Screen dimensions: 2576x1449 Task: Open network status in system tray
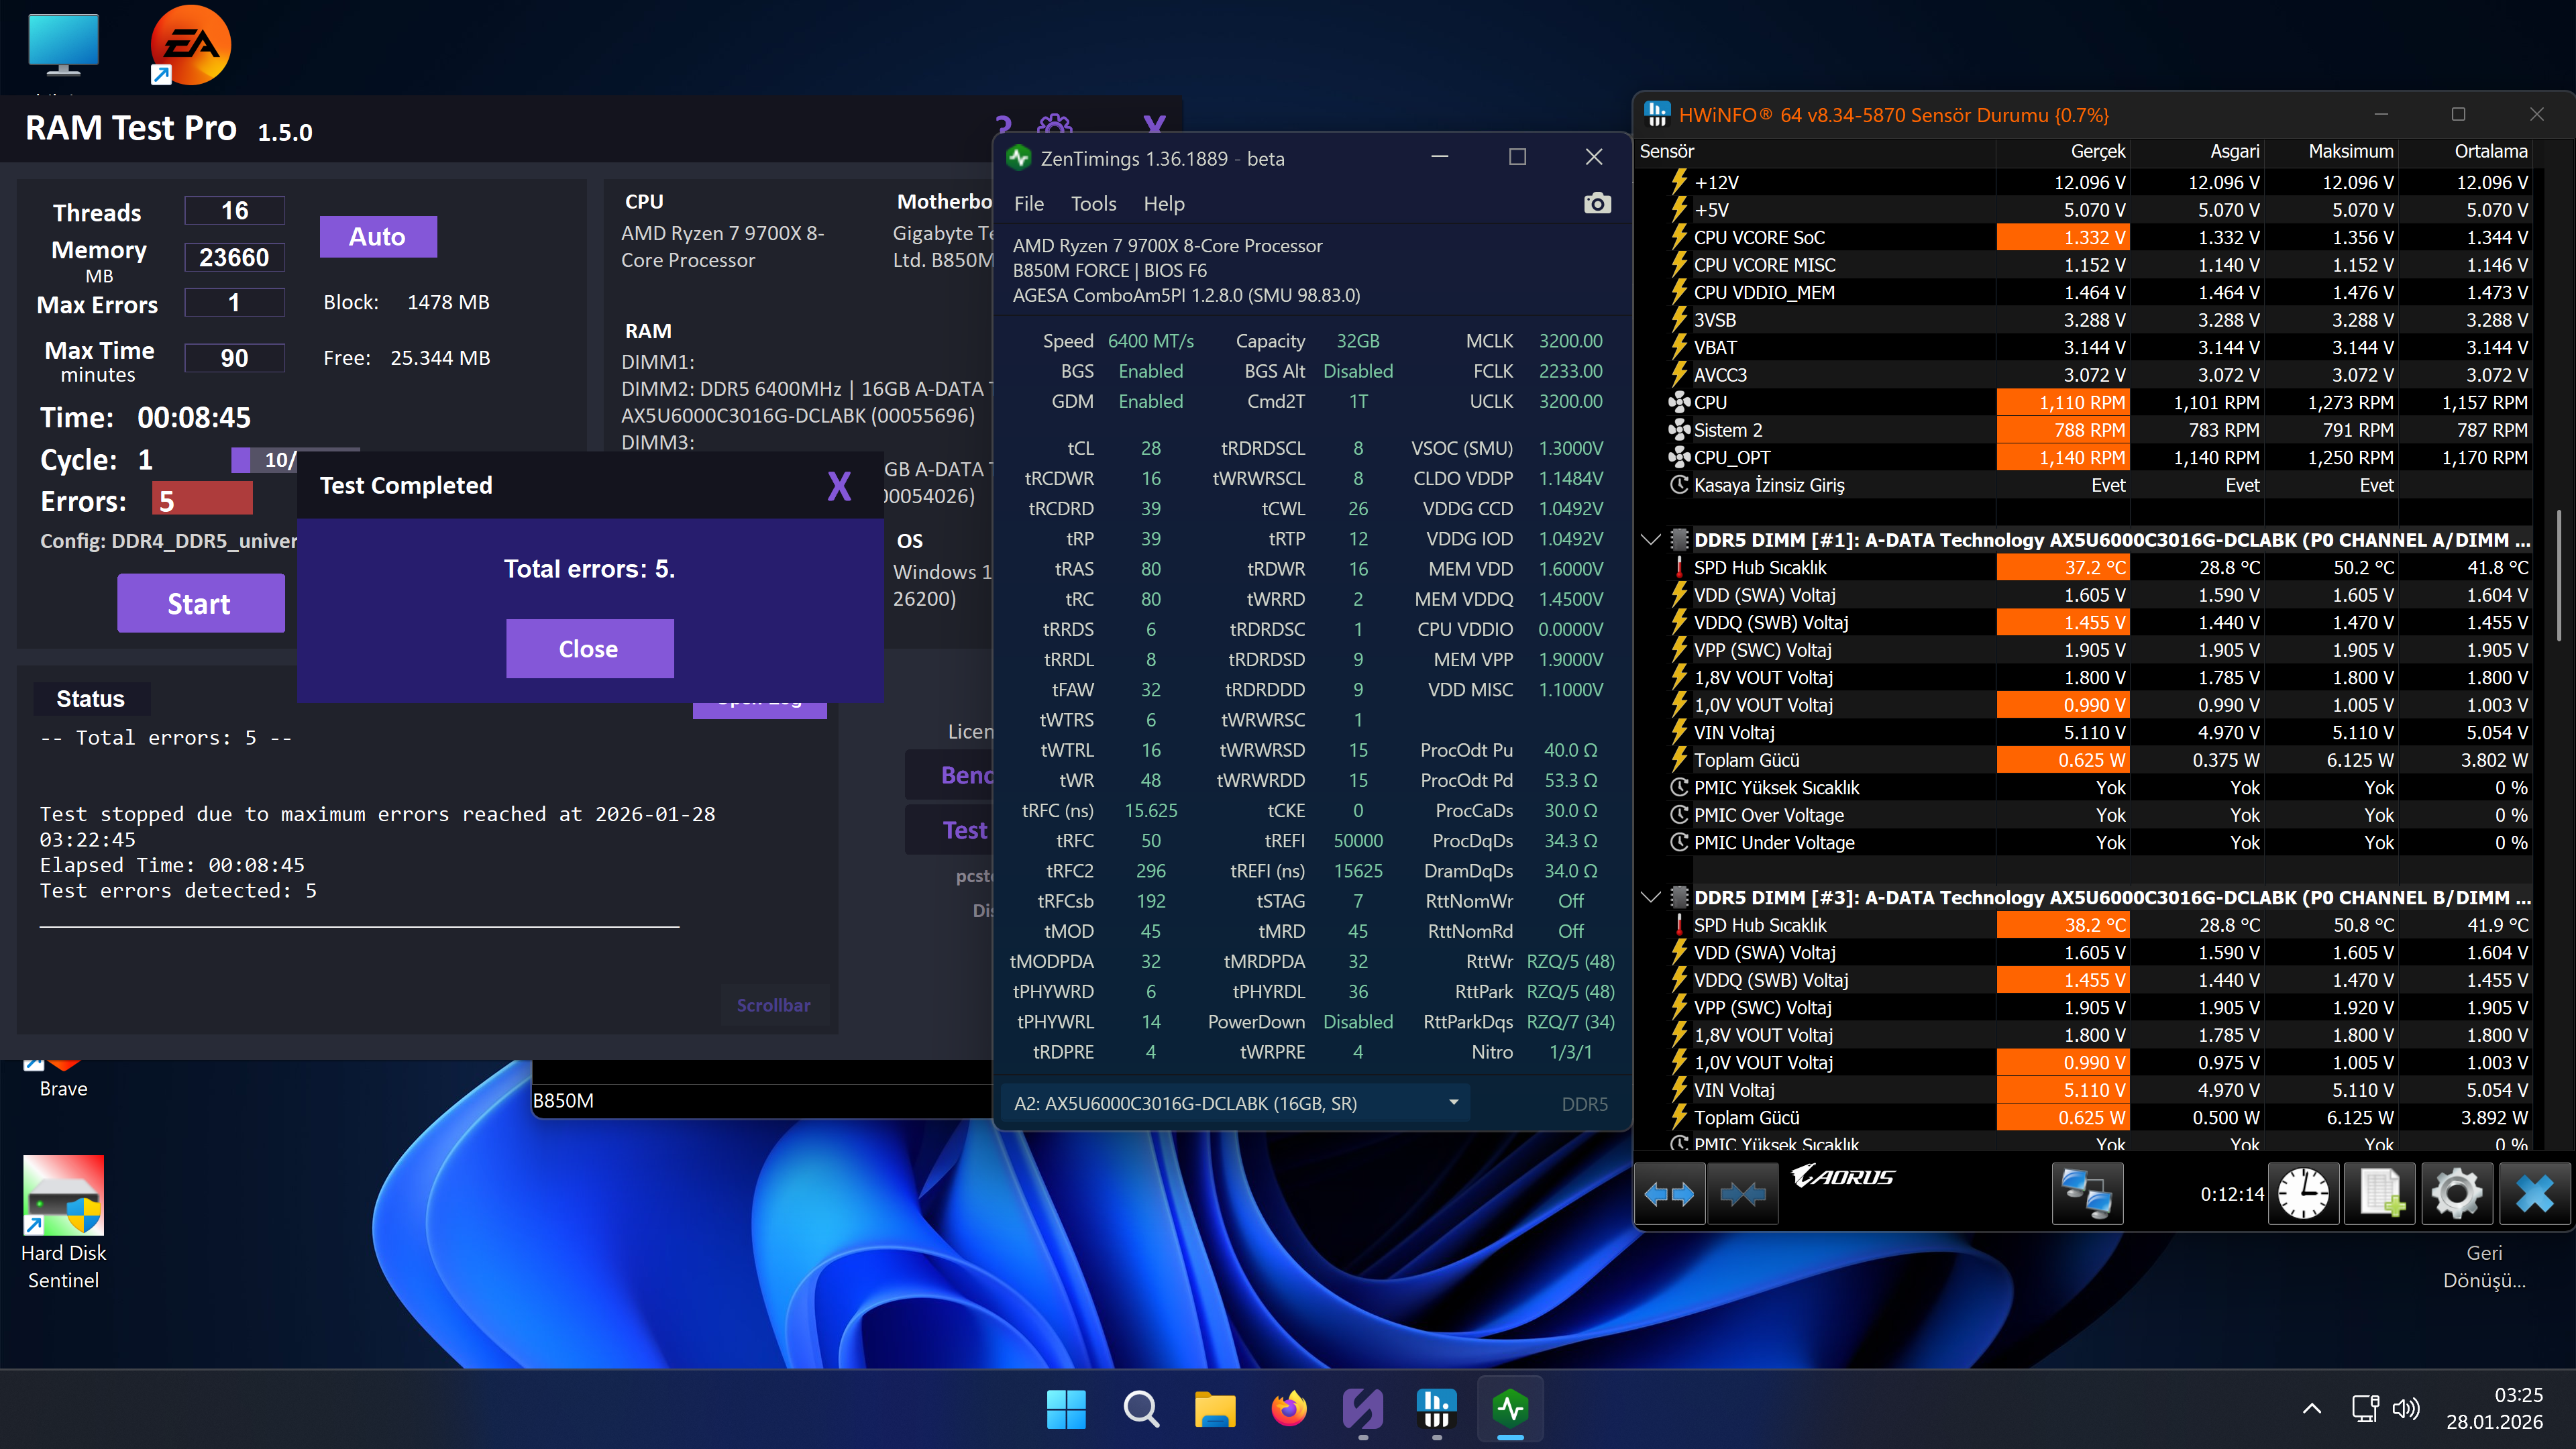tap(2364, 1409)
